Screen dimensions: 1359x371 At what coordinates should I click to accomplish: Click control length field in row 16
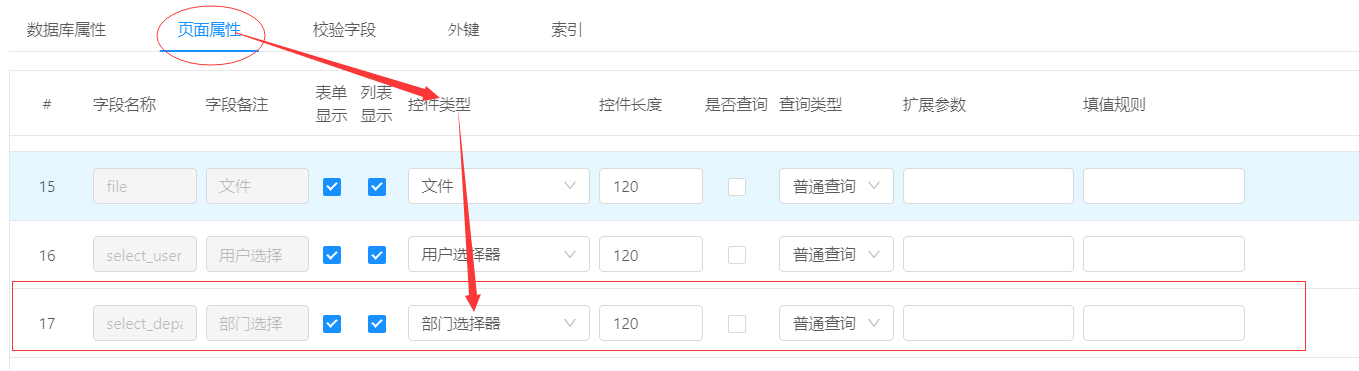click(651, 255)
